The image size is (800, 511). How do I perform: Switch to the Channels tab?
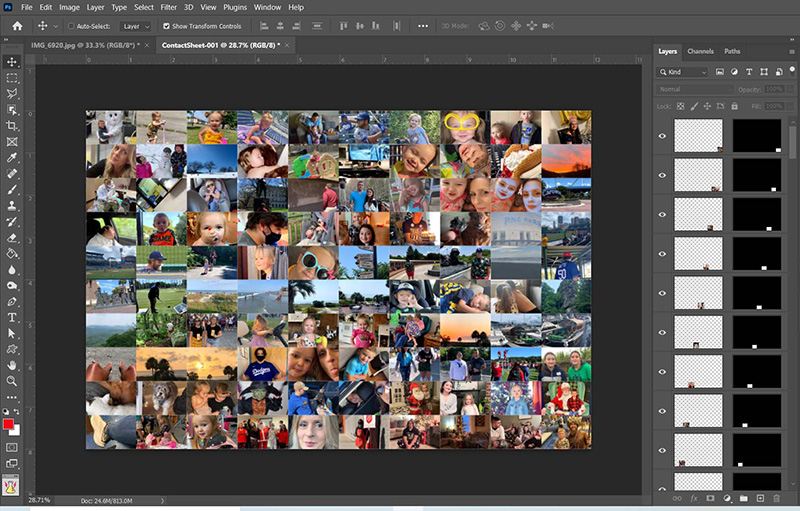coord(700,51)
